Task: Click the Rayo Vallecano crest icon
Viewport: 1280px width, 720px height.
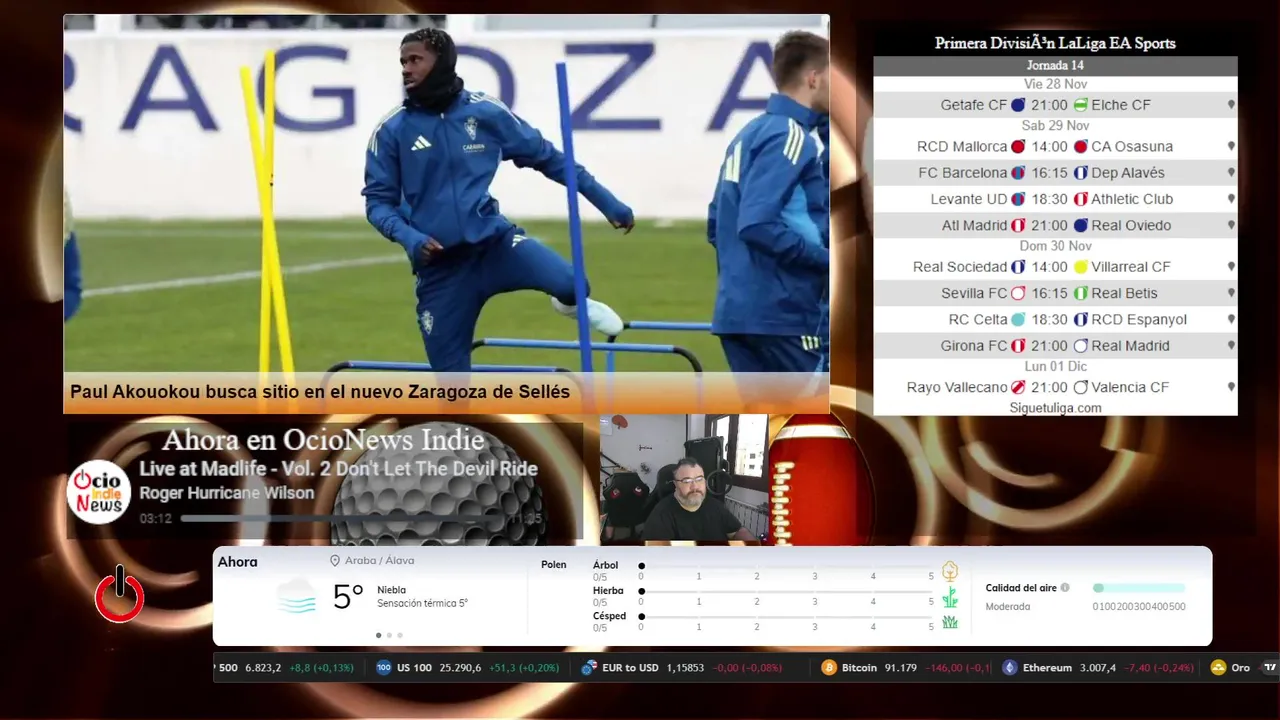Action: pyautogui.click(x=1018, y=387)
